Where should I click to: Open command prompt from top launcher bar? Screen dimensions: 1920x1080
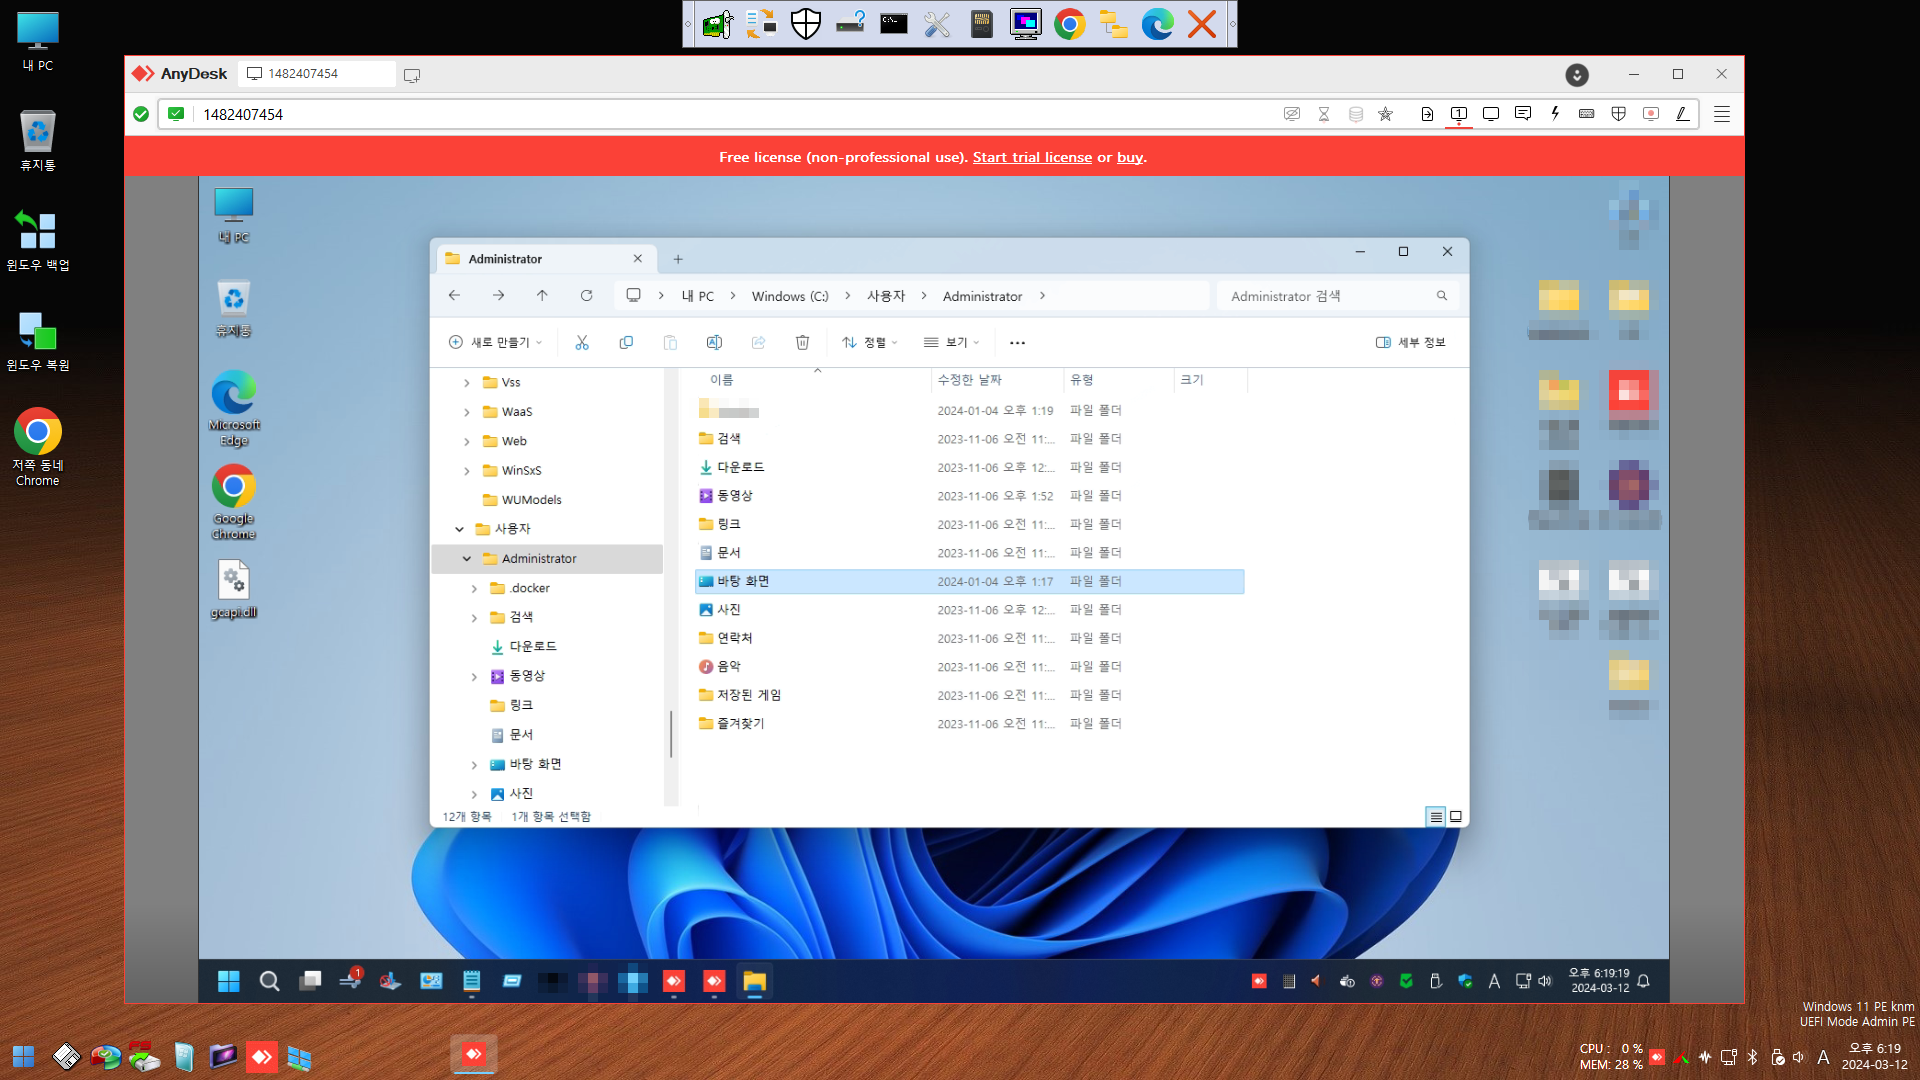point(894,24)
